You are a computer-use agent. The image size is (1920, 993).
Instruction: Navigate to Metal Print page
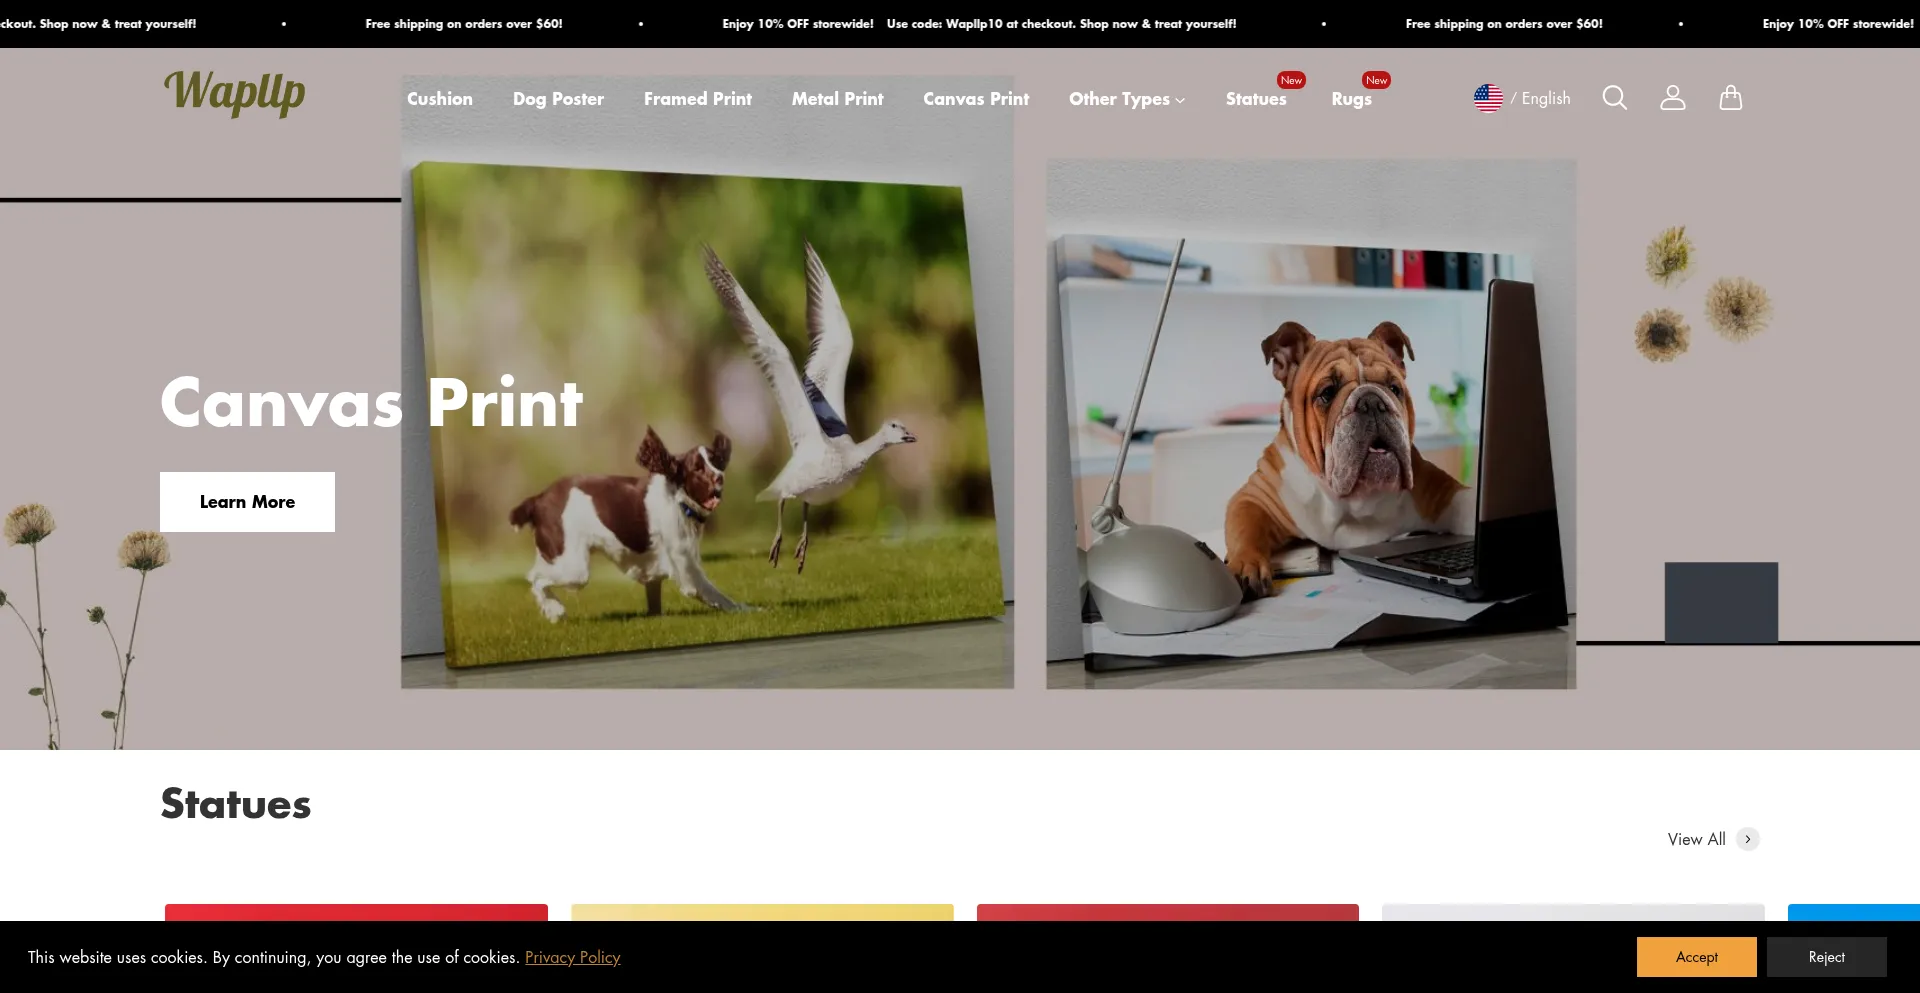837,99
